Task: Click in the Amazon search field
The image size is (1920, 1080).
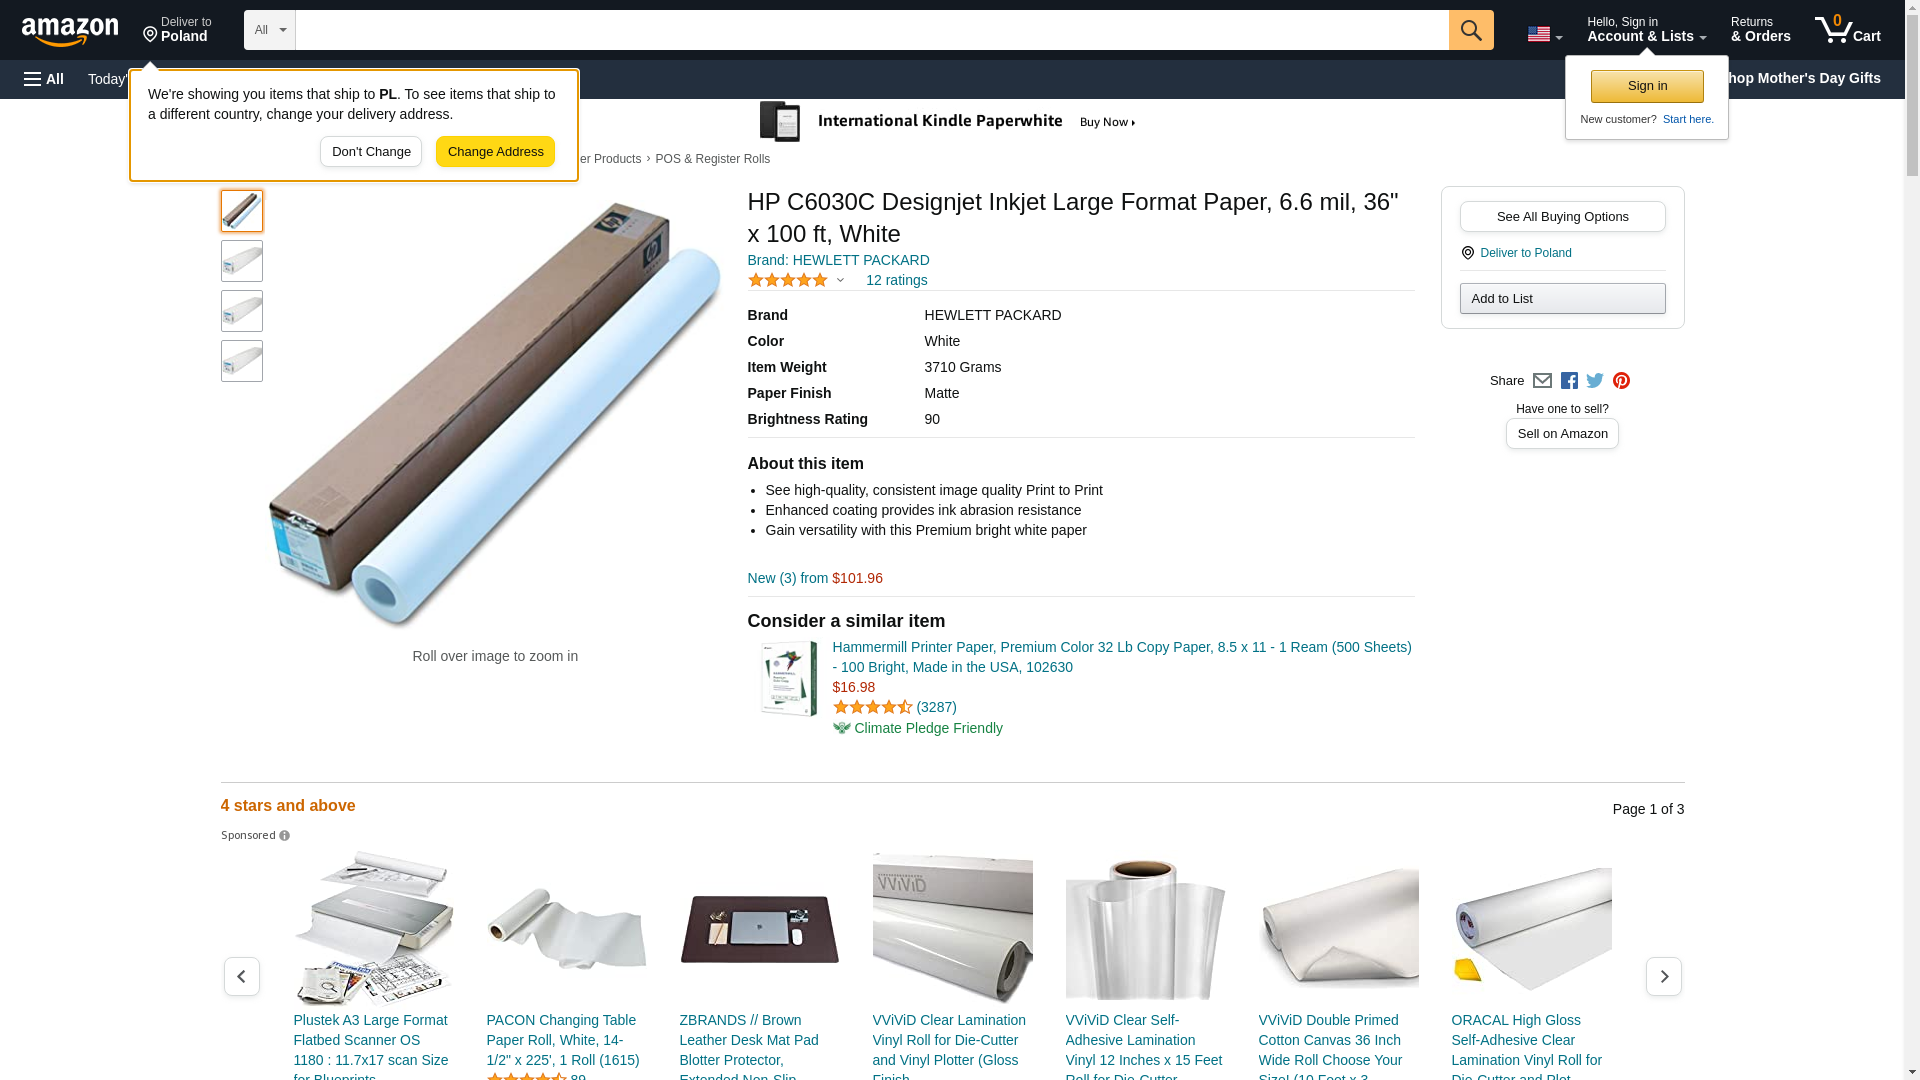Action: click(871, 30)
